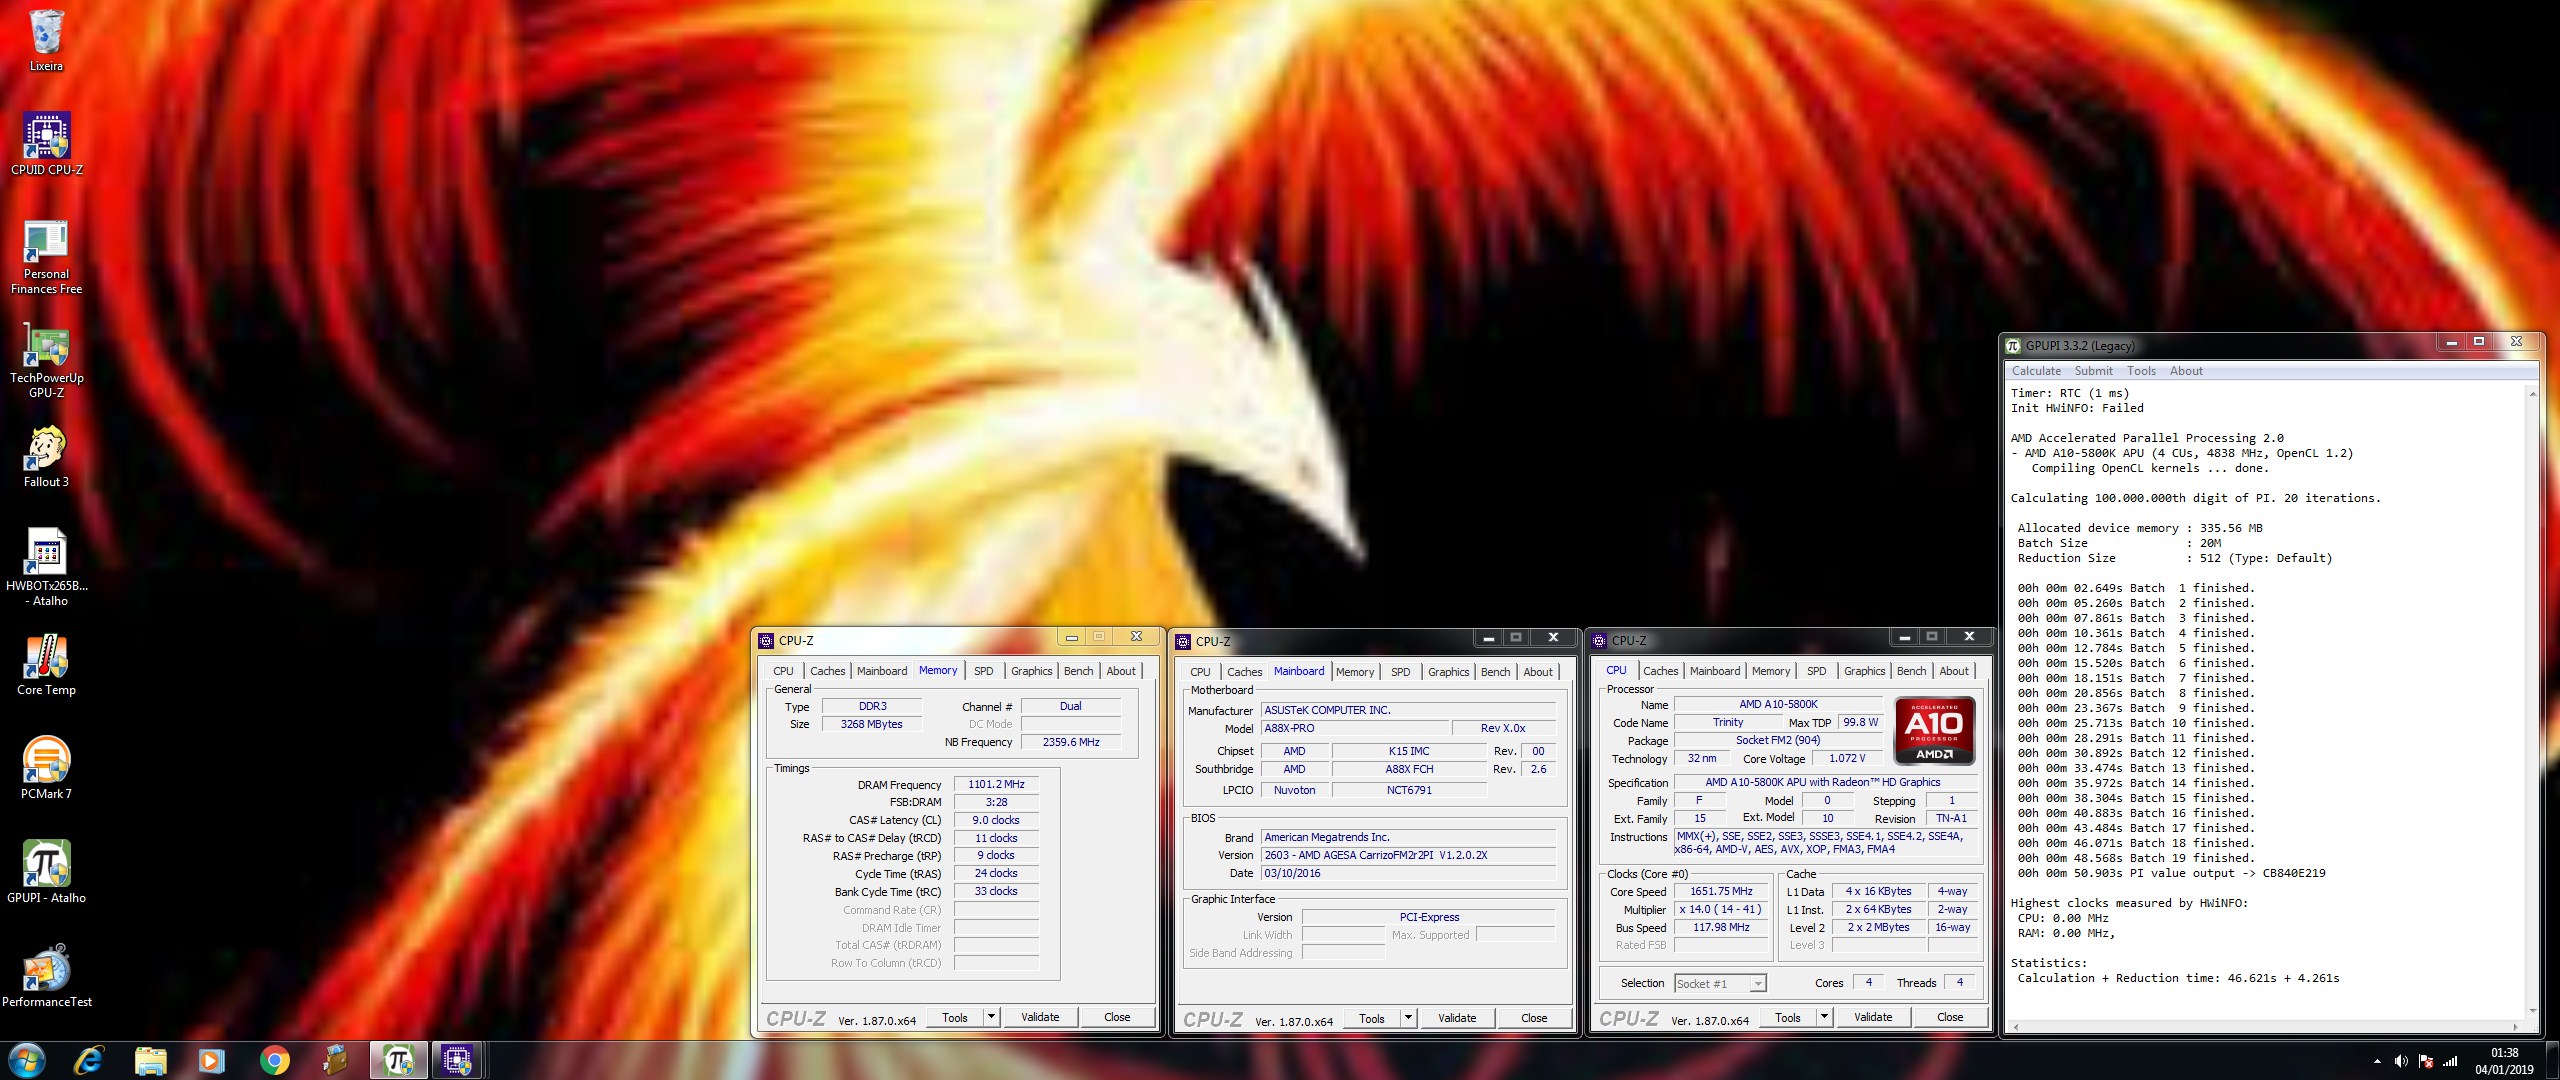Select the Mainboard tab in Memory CPU-Z window
The height and width of the screenshot is (1080, 2560).
tap(881, 671)
